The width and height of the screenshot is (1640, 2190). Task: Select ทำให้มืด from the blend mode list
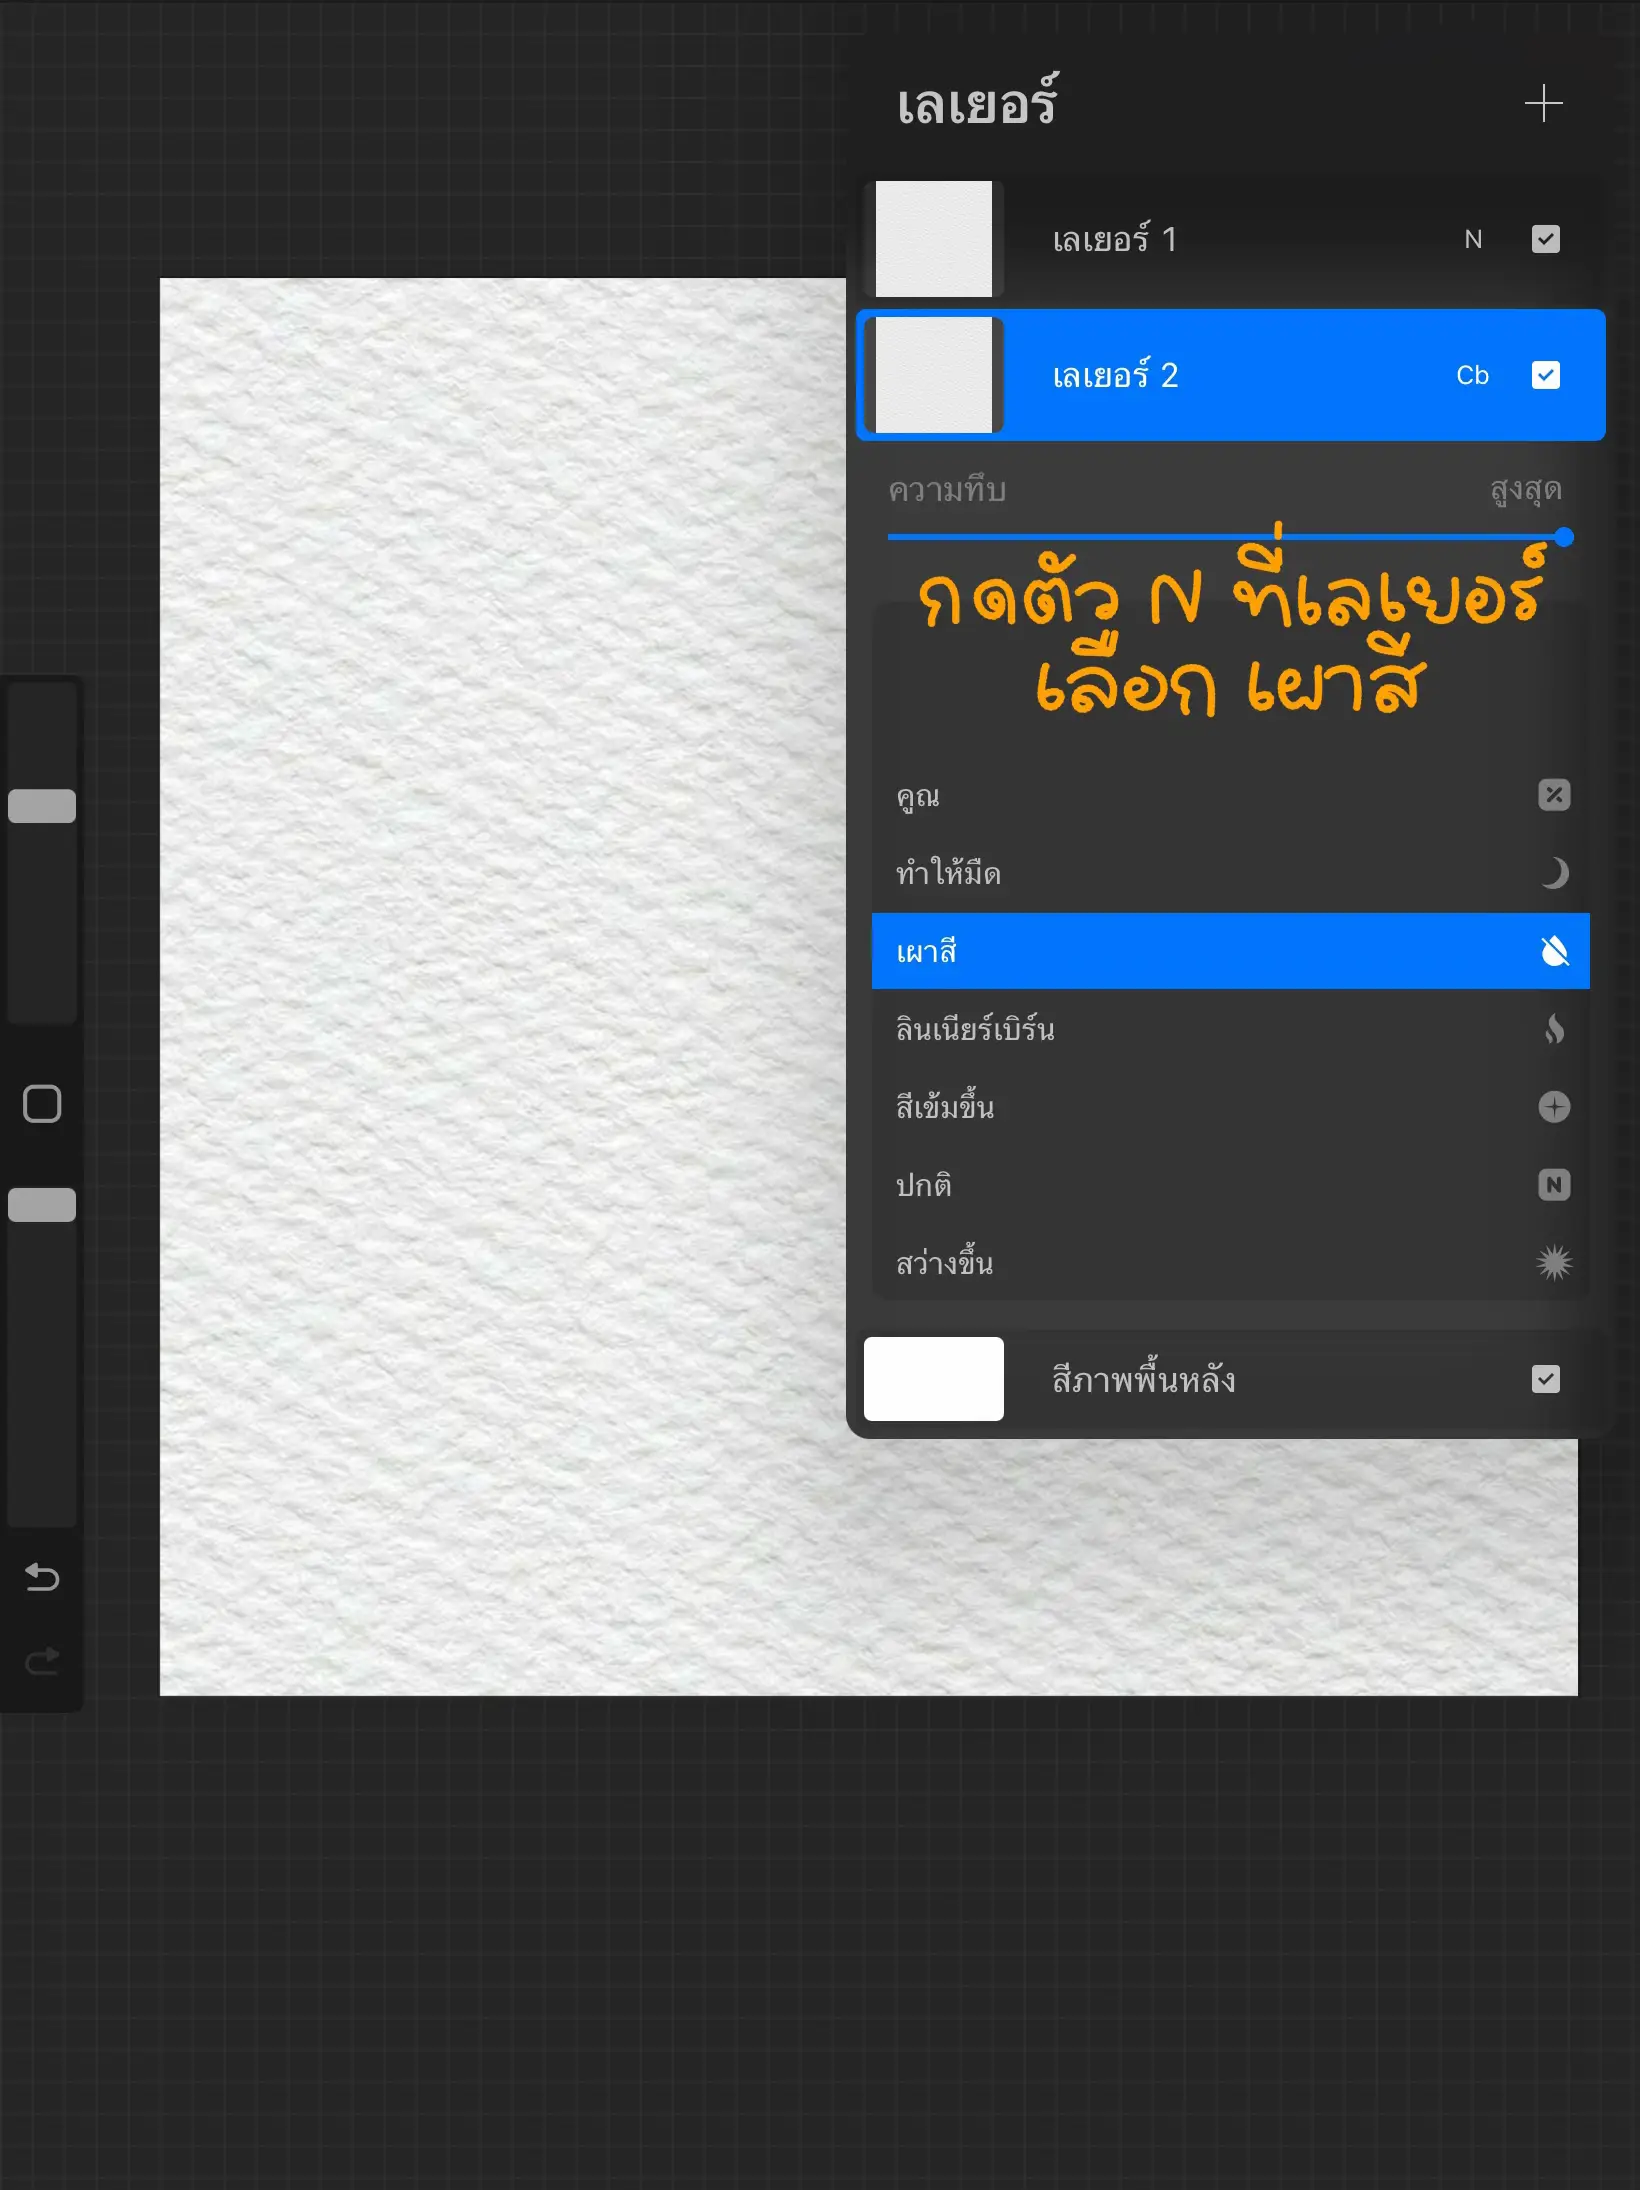(x=1100, y=873)
